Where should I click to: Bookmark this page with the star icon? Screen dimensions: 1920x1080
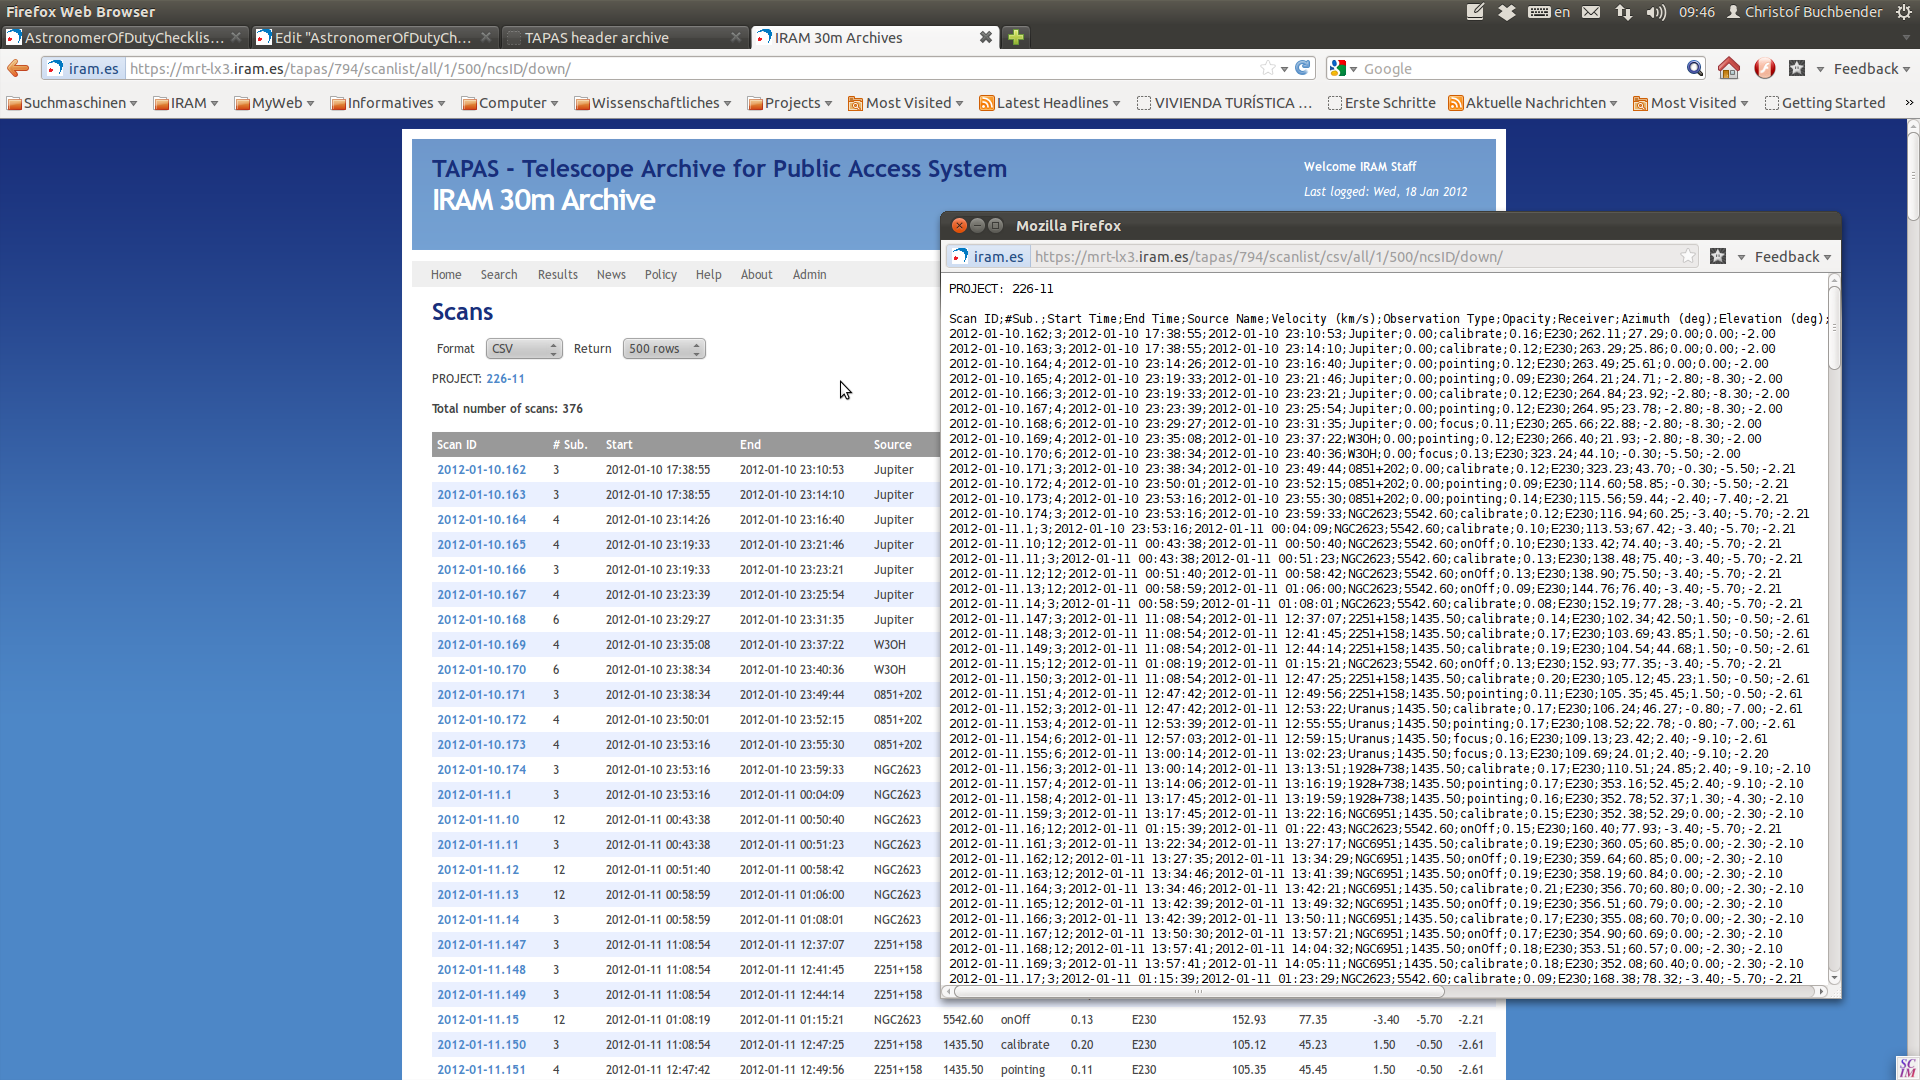pyautogui.click(x=1268, y=68)
